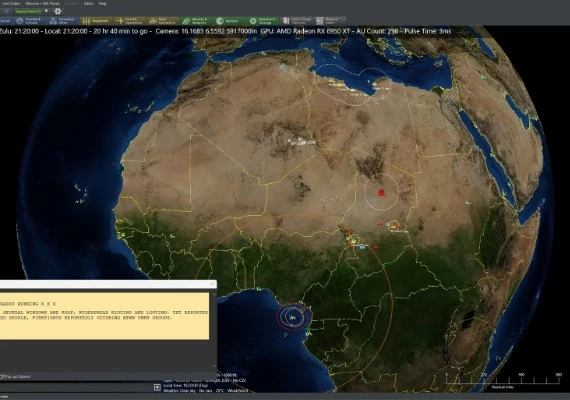Open the Sensors toolbar button

(229, 21)
